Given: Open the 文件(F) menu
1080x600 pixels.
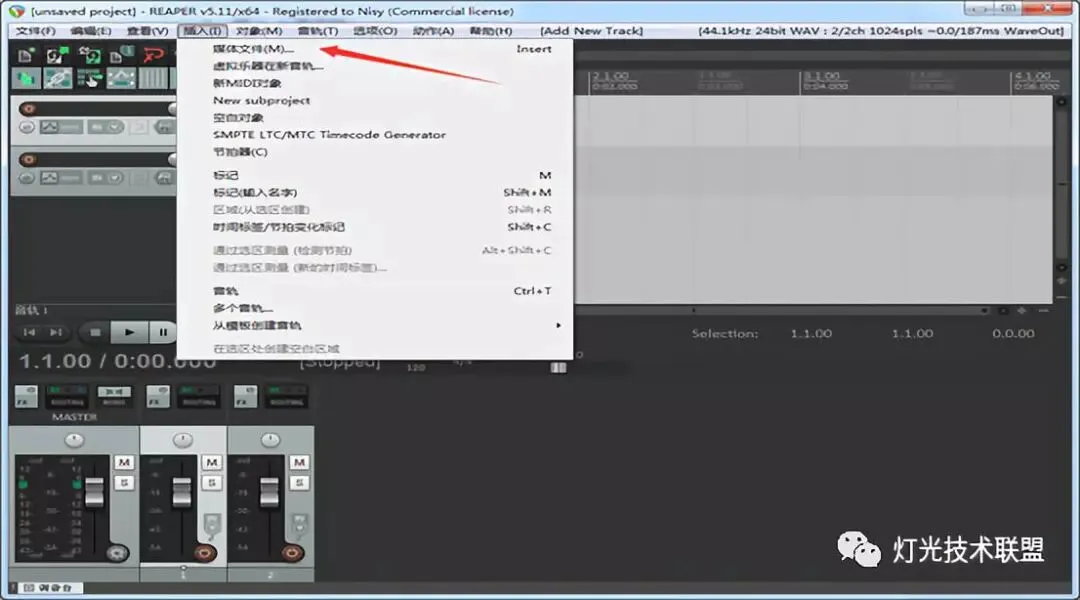Looking at the screenshot, I should (36, 31).
